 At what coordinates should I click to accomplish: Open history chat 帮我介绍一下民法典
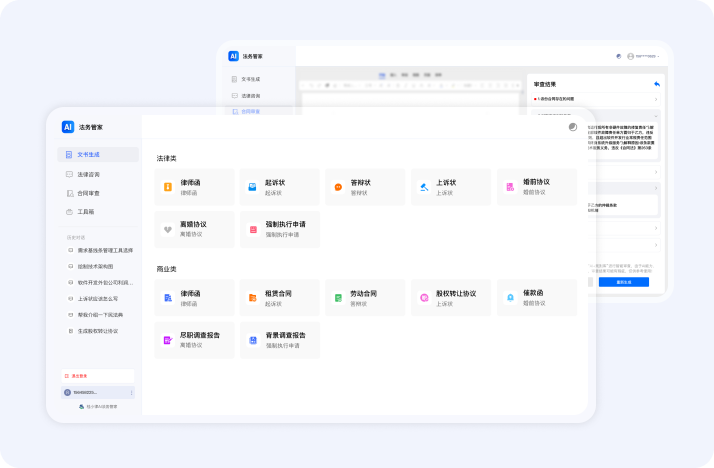pos(95,315)
